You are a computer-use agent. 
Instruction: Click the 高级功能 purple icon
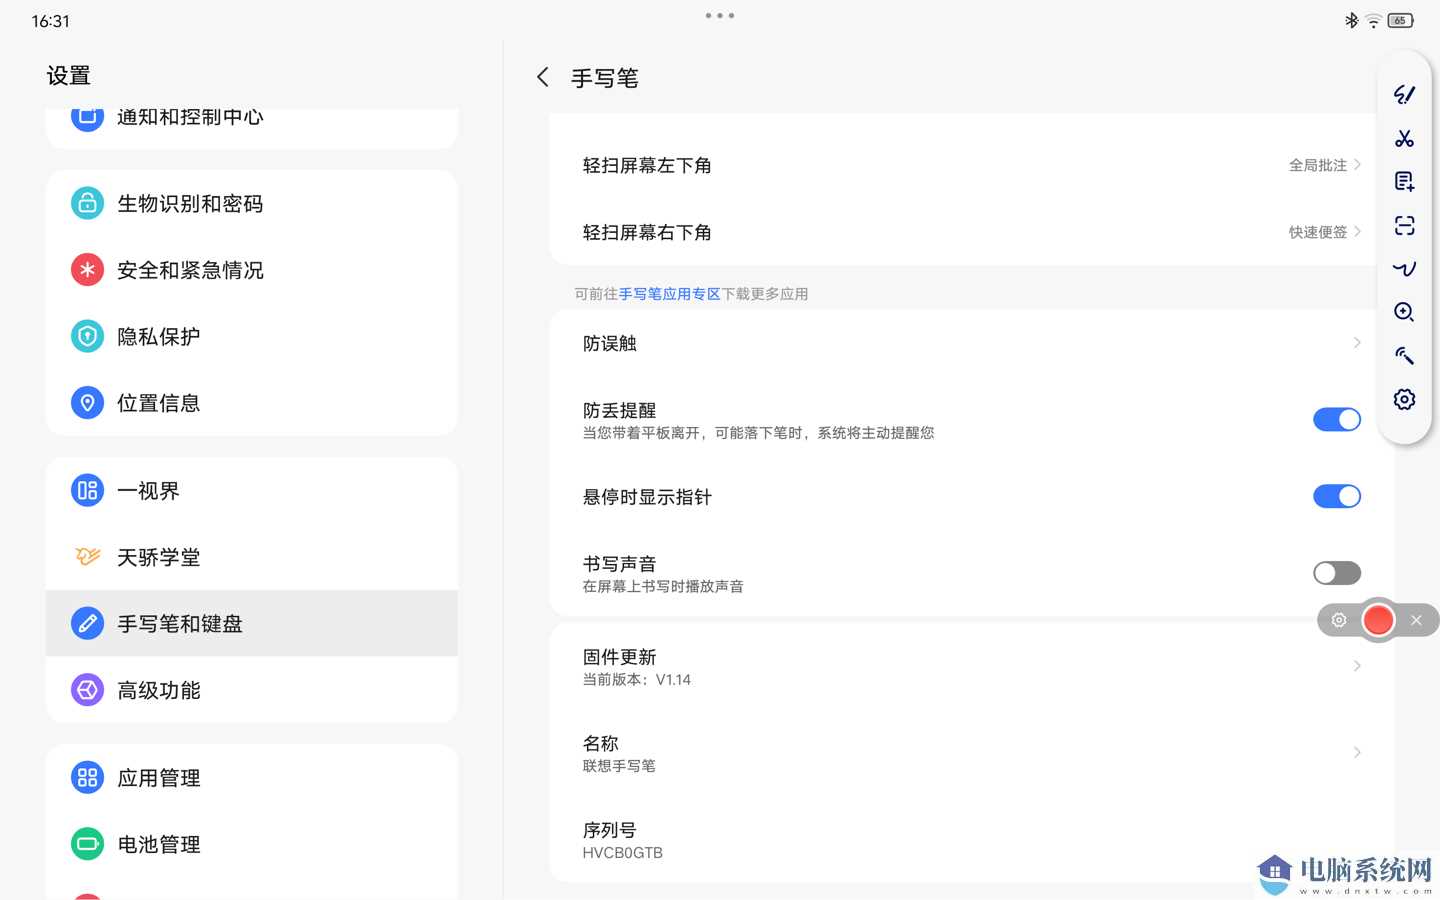click(87, 689)
